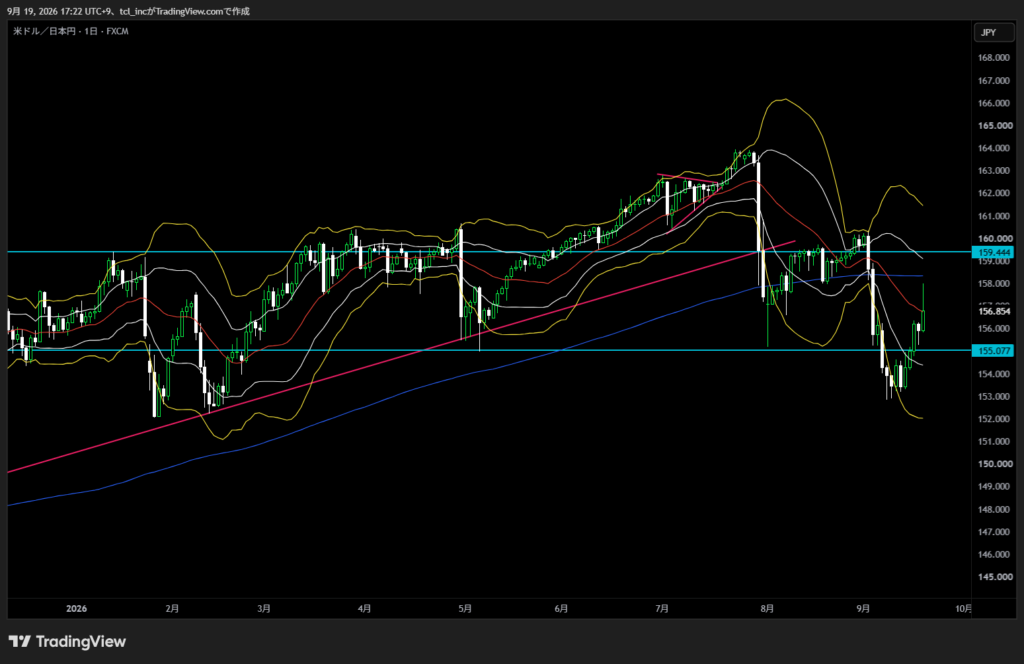The width and height of the screenshot is (1024, 664).
Task: Click the TradingView logo icon
Action: click(x=20, y=641)
